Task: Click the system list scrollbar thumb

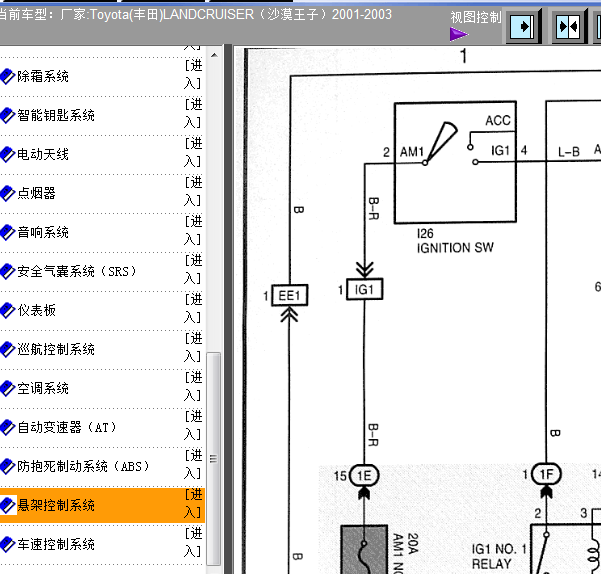Action: click(x=213, y=459)
